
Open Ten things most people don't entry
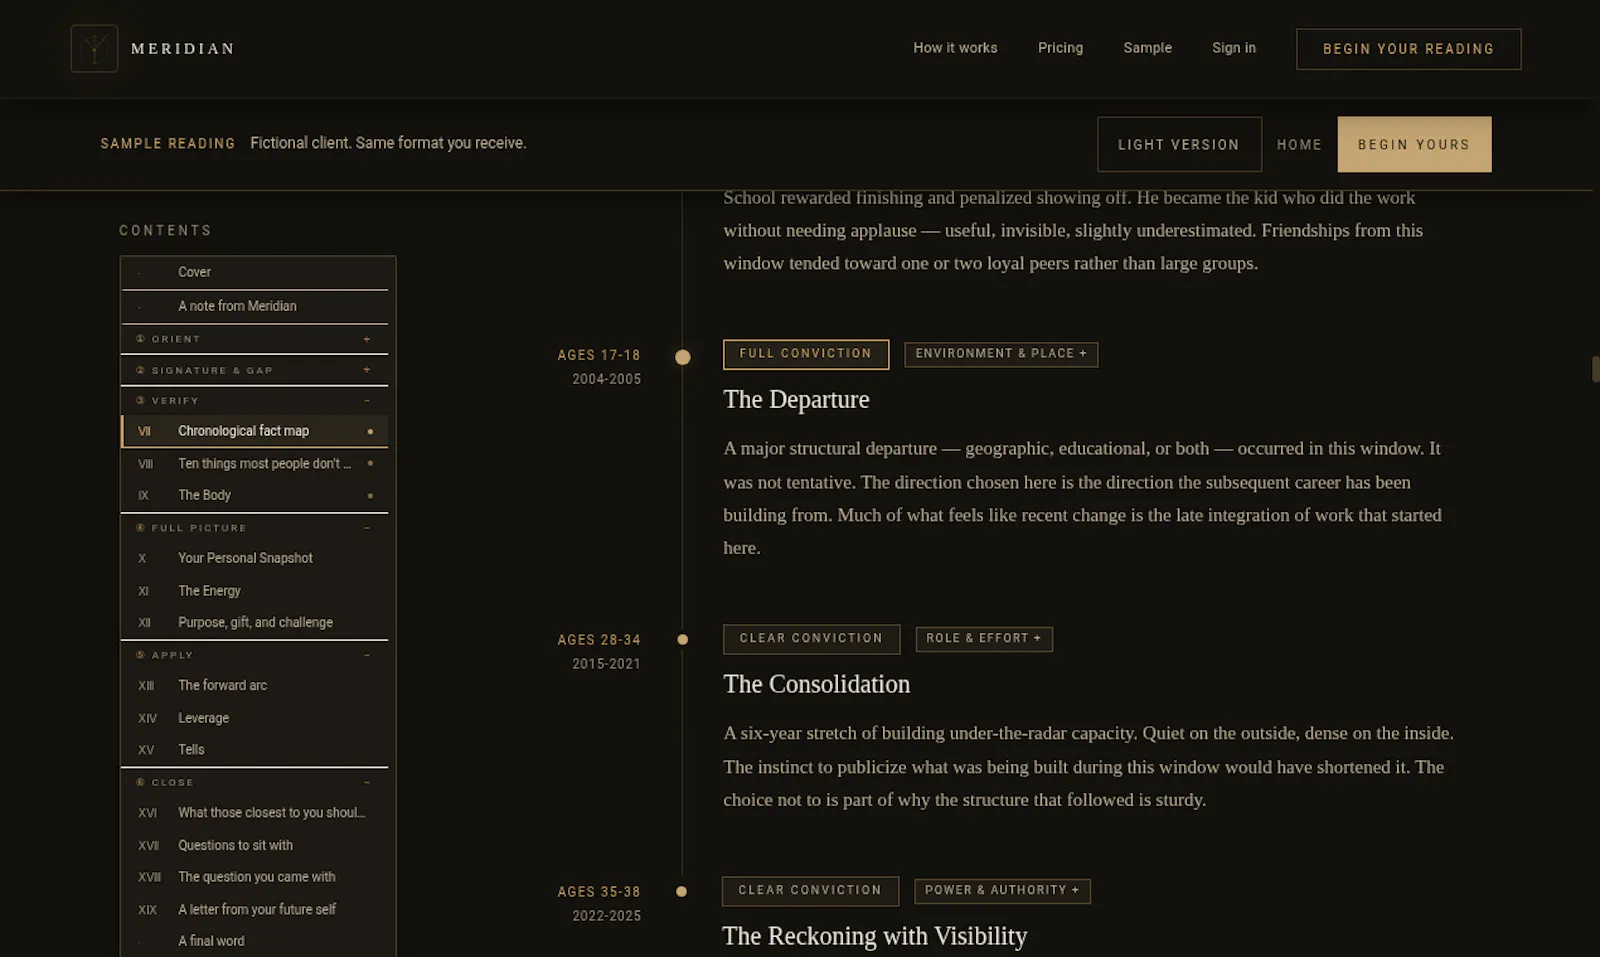[254, 464]
